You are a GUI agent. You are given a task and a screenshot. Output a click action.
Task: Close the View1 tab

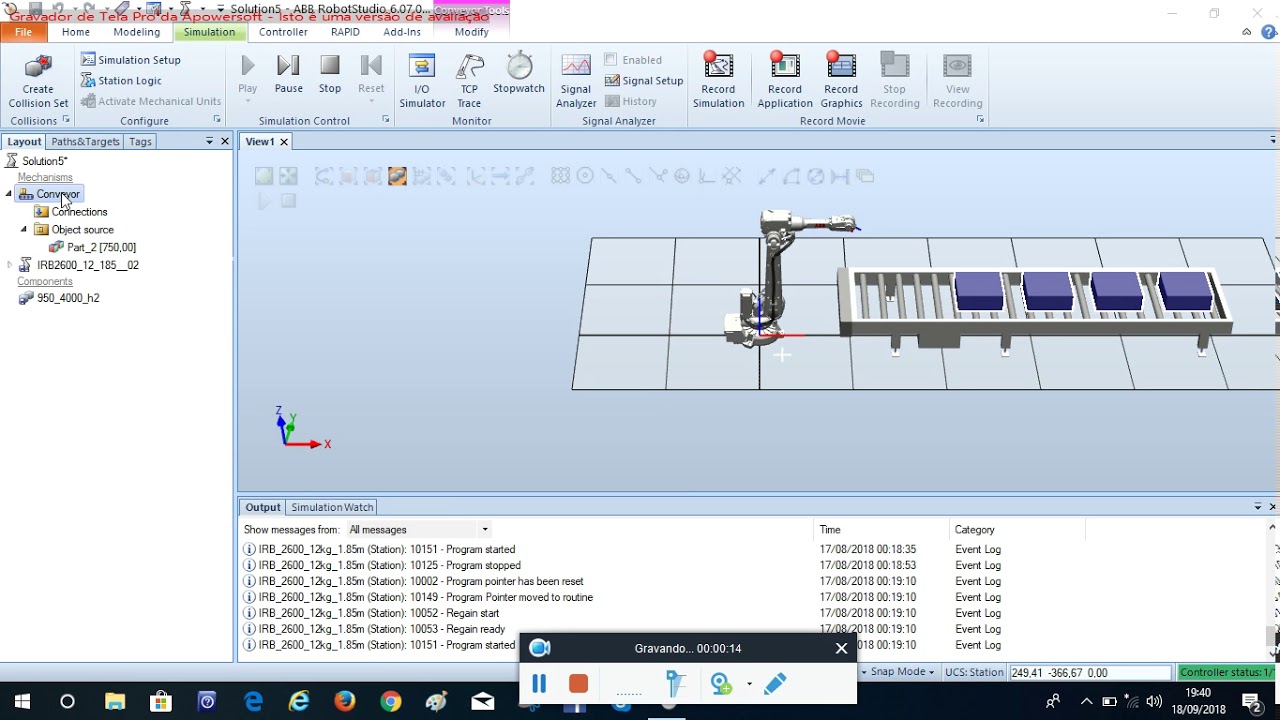(284, 142)
